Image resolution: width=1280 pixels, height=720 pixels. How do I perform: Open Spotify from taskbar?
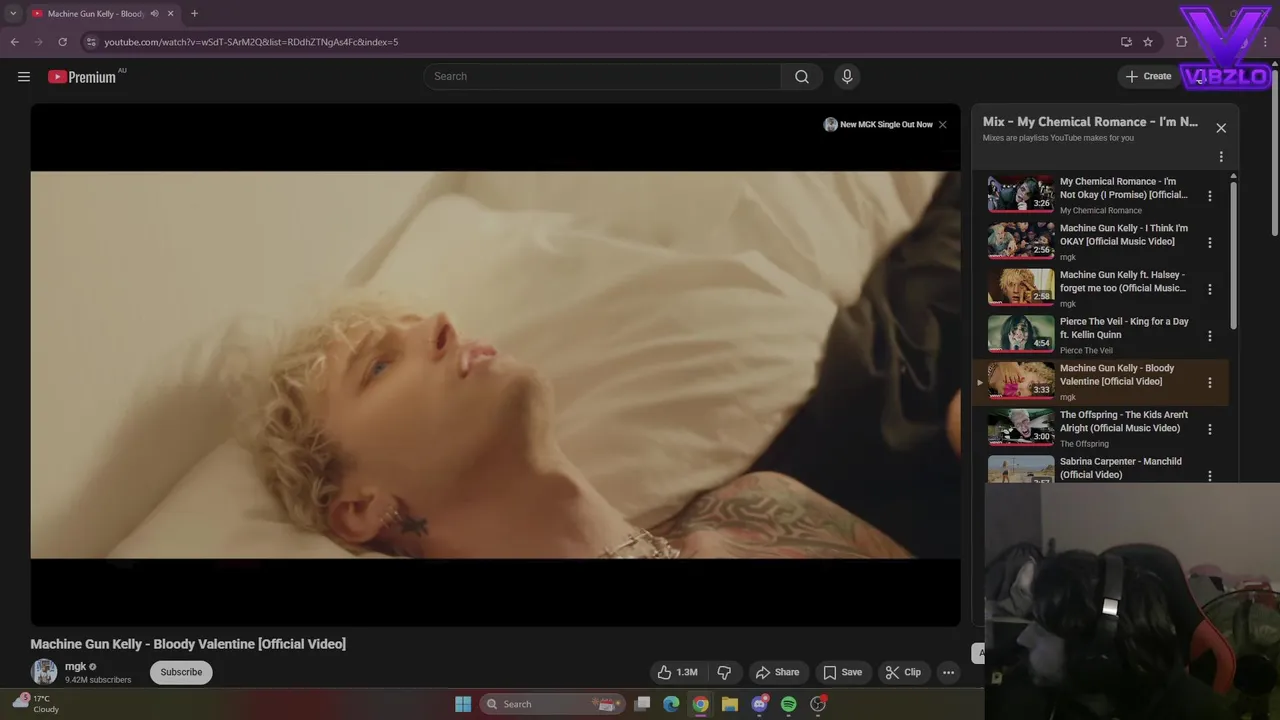[788, 704]
